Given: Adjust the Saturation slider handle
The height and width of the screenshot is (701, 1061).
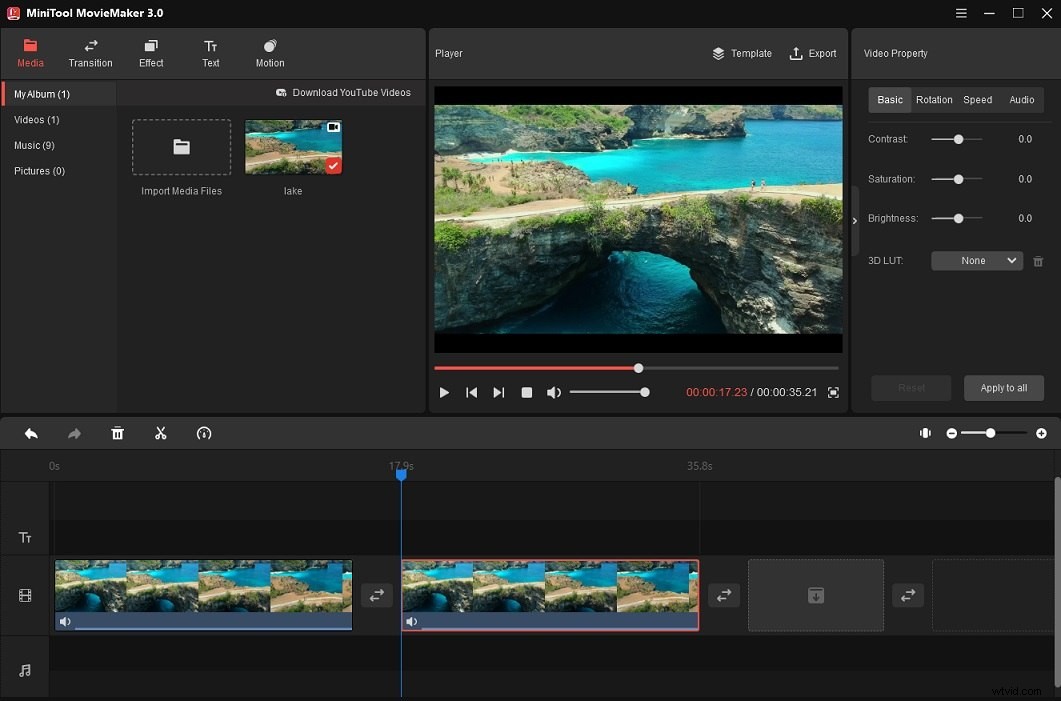Looking at the screenshot, I should [x=956, y=179].
